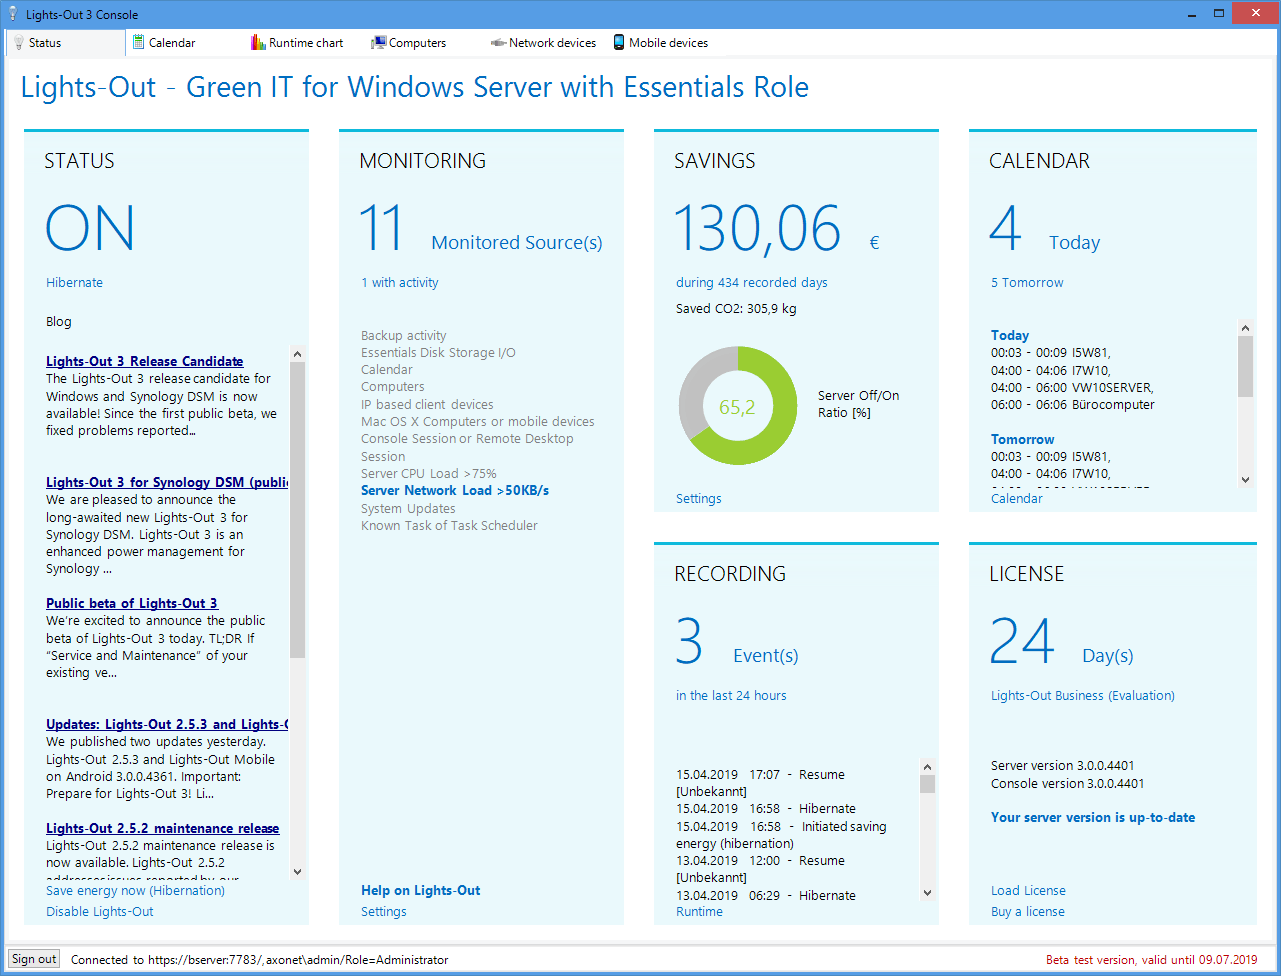This screenshot has width=1281, height=976.
Task: Click the blog list scroll-down arrow
Action: 297,872
